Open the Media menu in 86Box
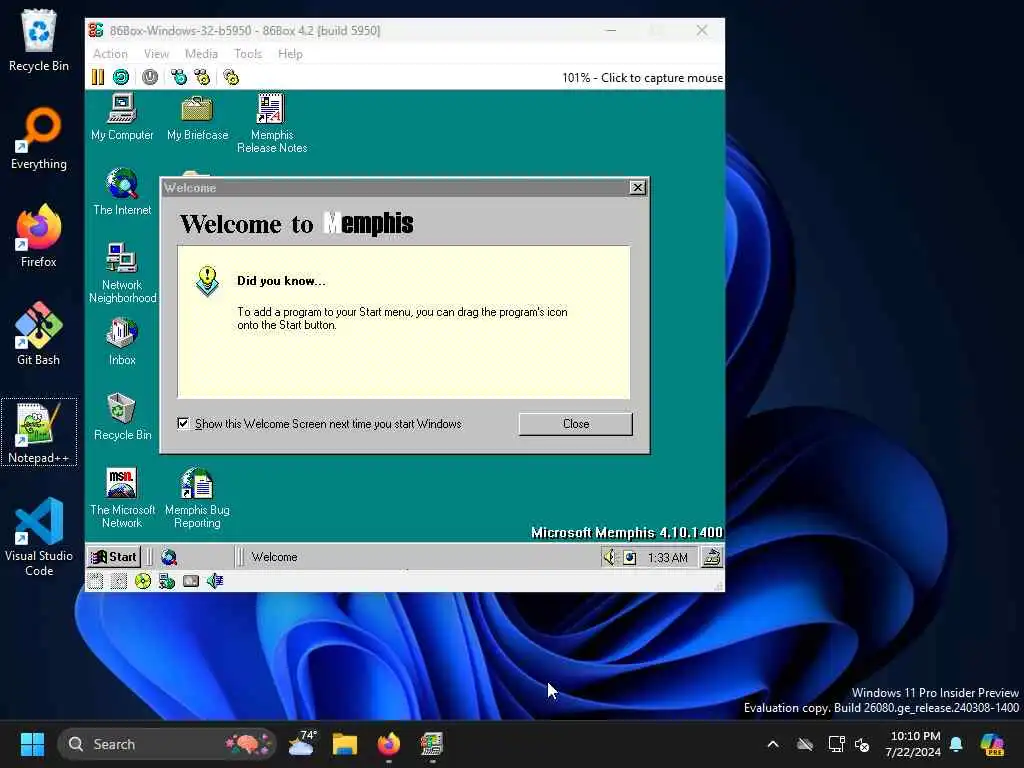This screenshot has width=1024, height=768. 201,54
